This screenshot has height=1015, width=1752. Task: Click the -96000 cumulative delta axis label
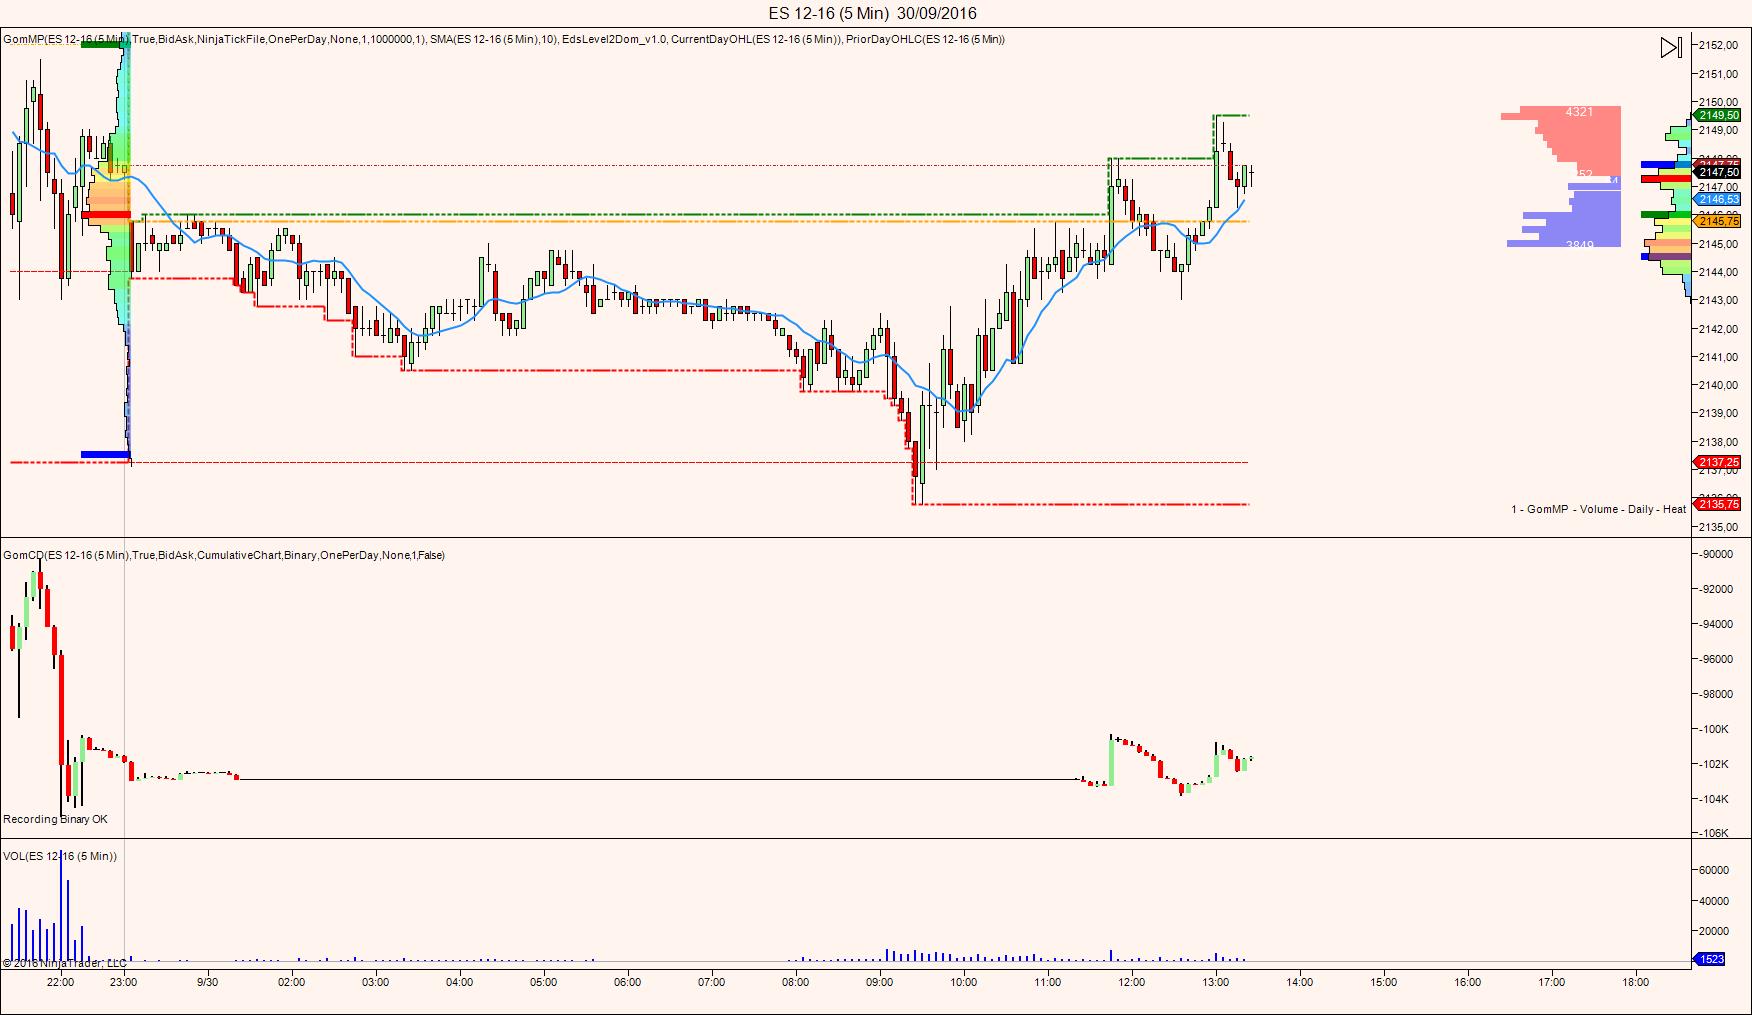[1716, 659]
